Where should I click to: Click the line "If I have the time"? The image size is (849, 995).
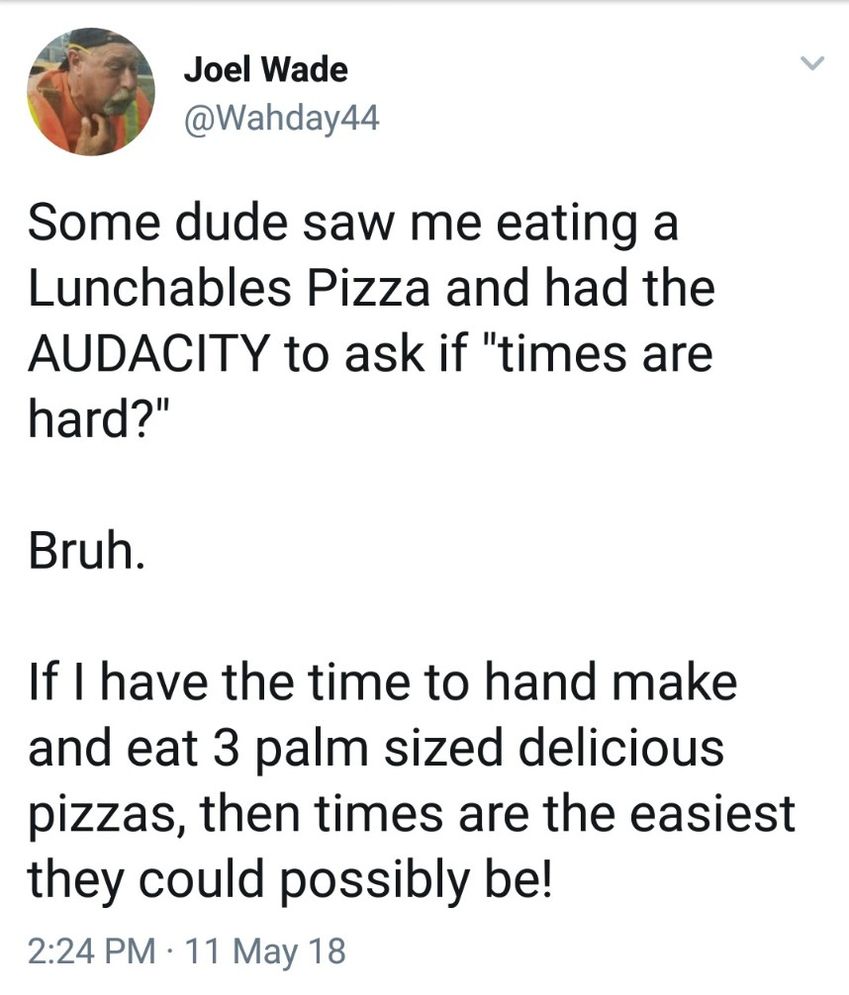tap(383, 682)
